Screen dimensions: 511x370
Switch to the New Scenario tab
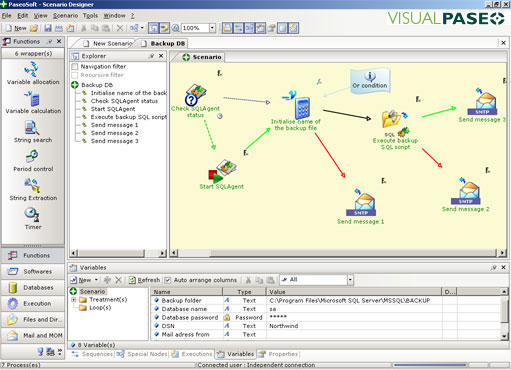tap(108, 43)
